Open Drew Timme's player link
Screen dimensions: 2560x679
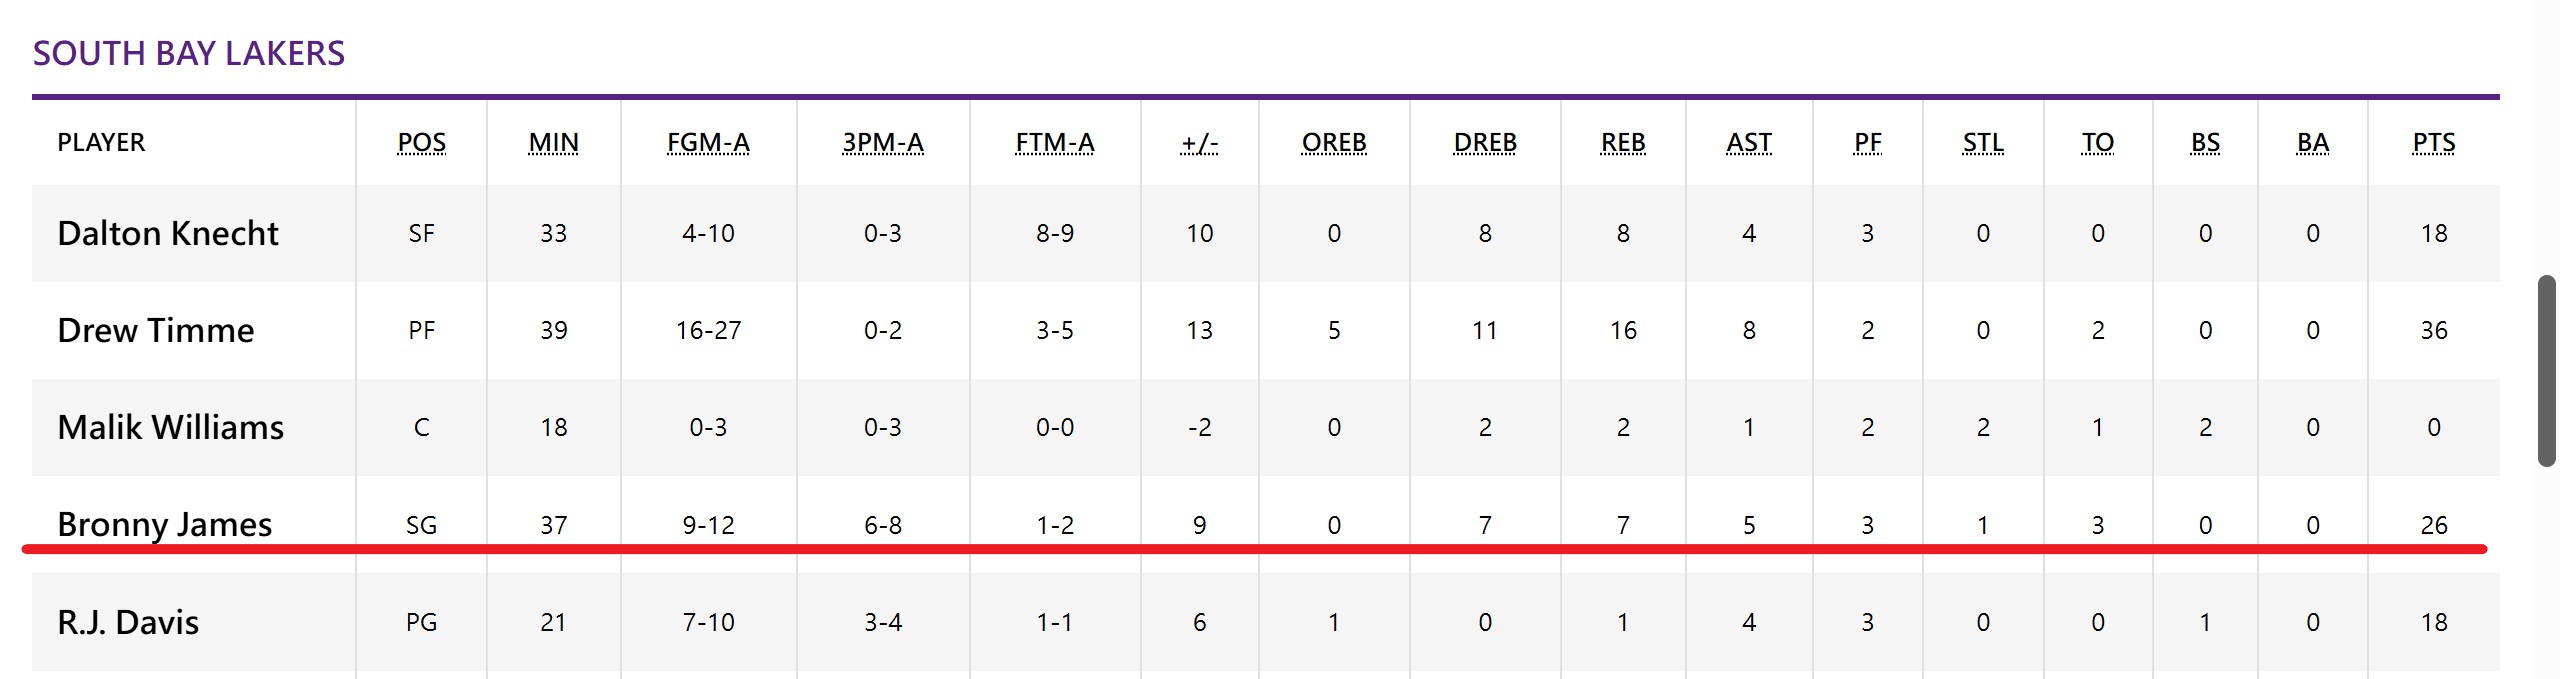[156, 330]
